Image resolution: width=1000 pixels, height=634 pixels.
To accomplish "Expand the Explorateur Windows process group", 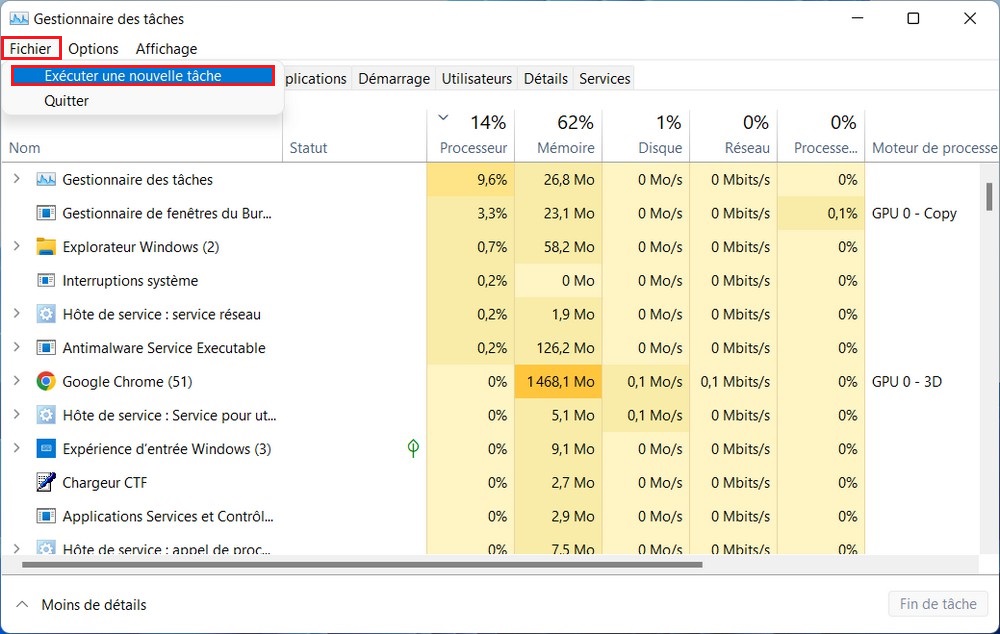I will pos(16,247).
